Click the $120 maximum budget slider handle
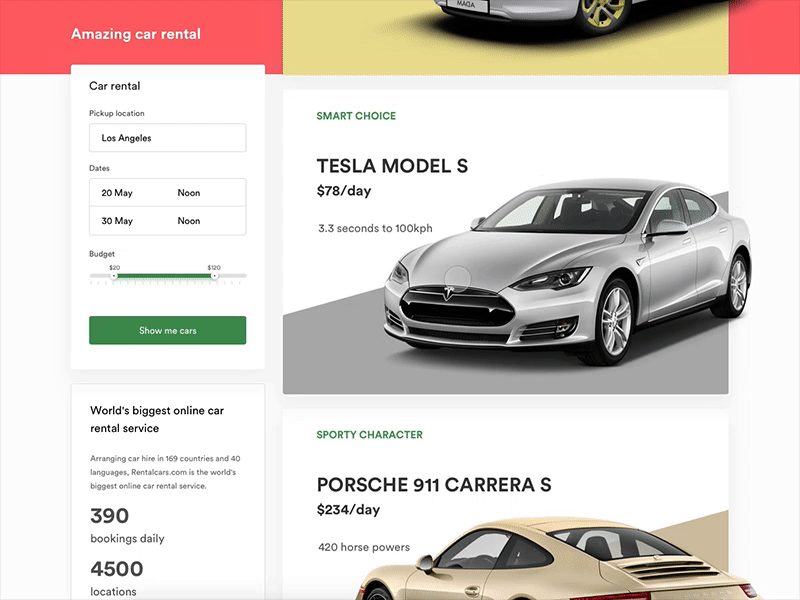 pyautogui.click(x=214, y=276)
